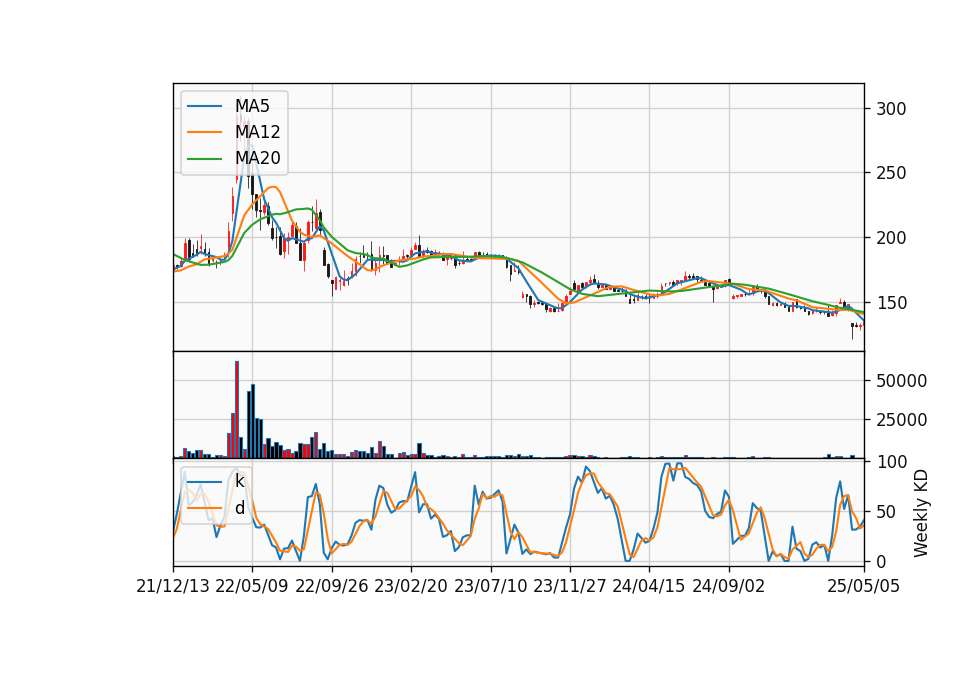Click the d legend label
Screen dimensions: 960x690
(239, 508)
